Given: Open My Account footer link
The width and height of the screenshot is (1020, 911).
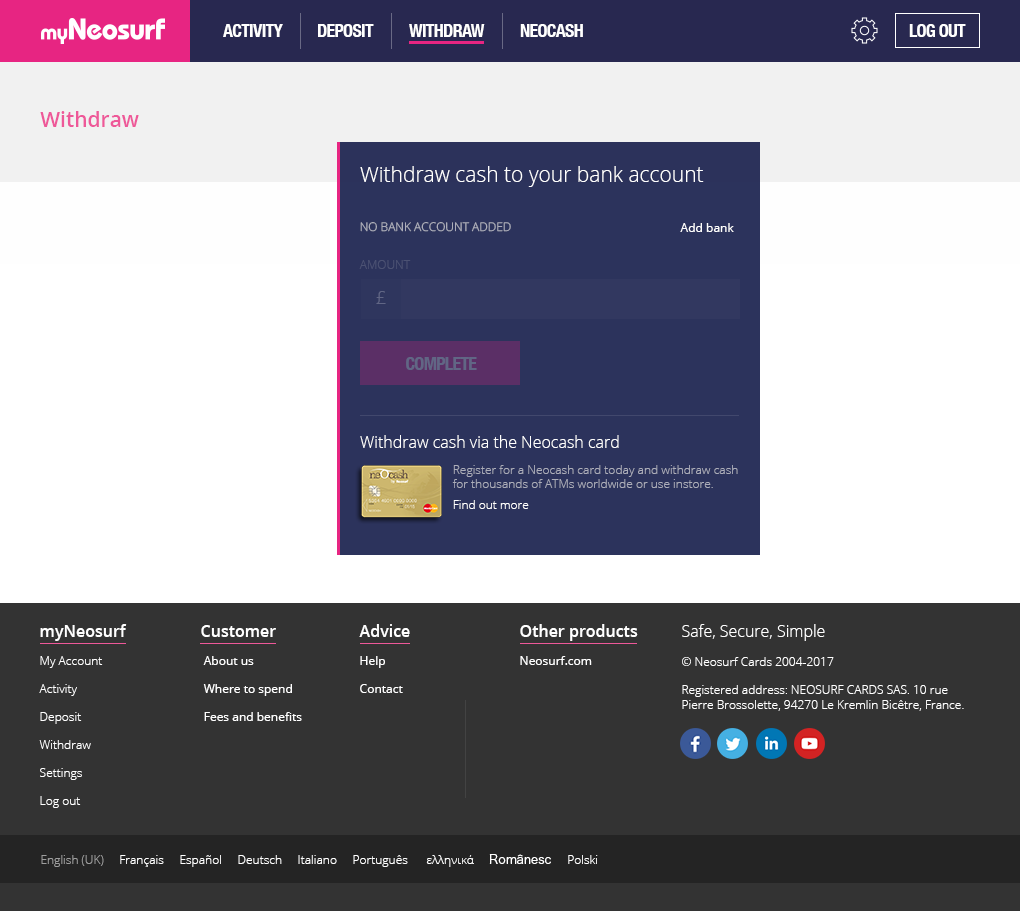Looking at the screenshot, I should click(71, 660).
